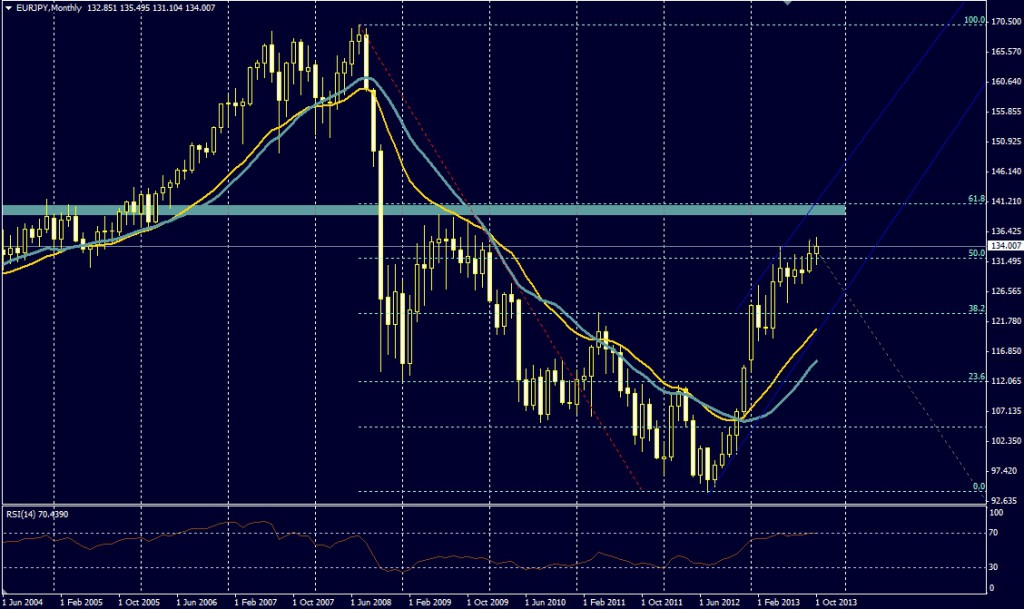Click the 50.0 Fibonacci retracement label
The width and height of the screenshot is (1024, 609).
click(x=977, y=254)
